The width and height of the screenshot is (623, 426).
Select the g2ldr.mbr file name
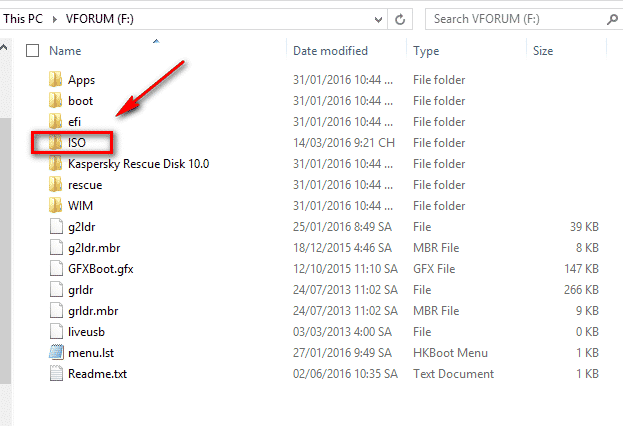pos(94,248)
